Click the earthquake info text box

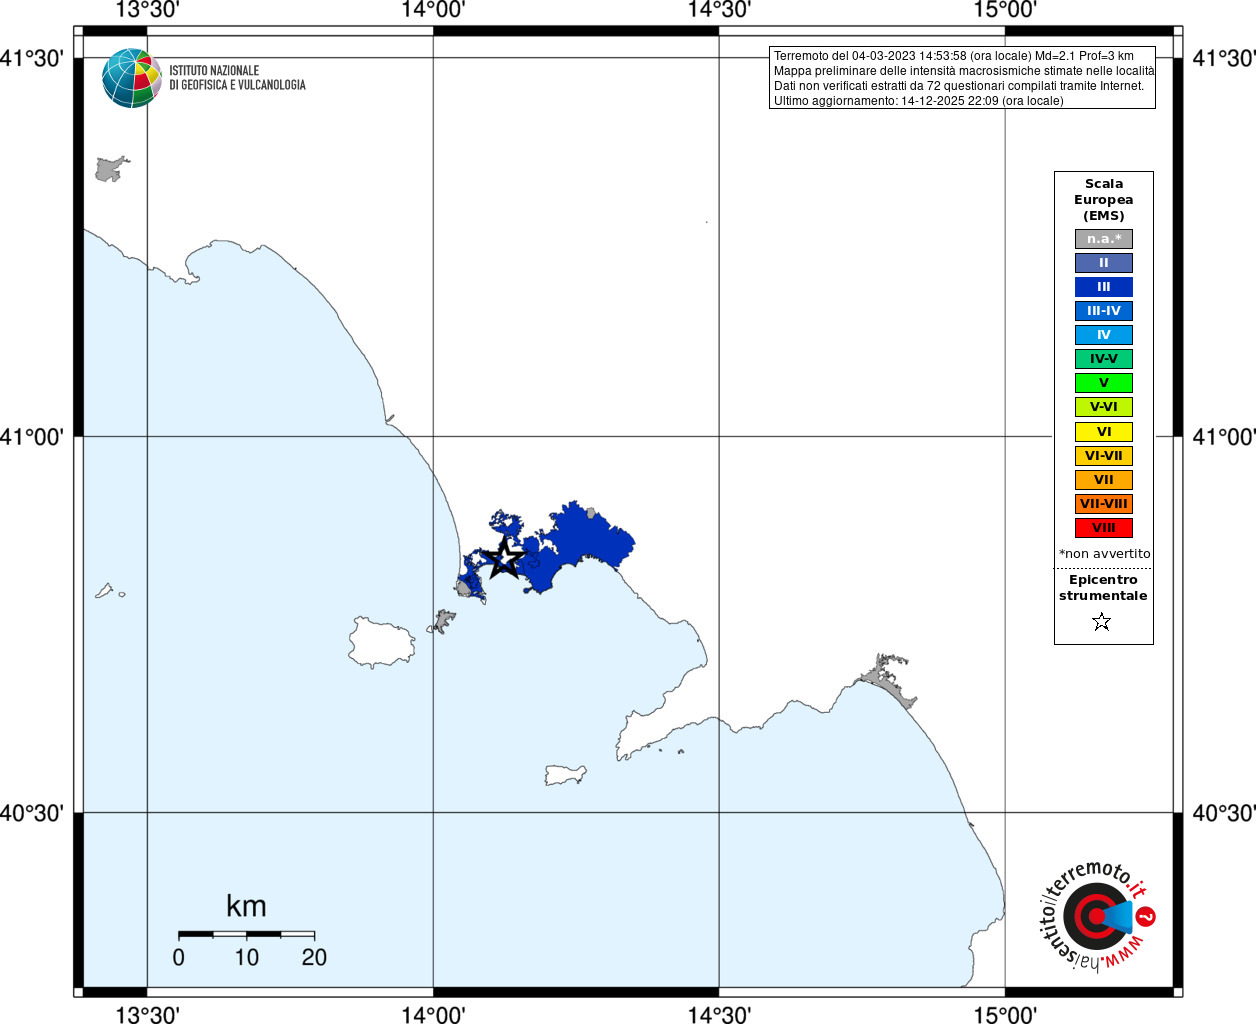coord(962,78)
